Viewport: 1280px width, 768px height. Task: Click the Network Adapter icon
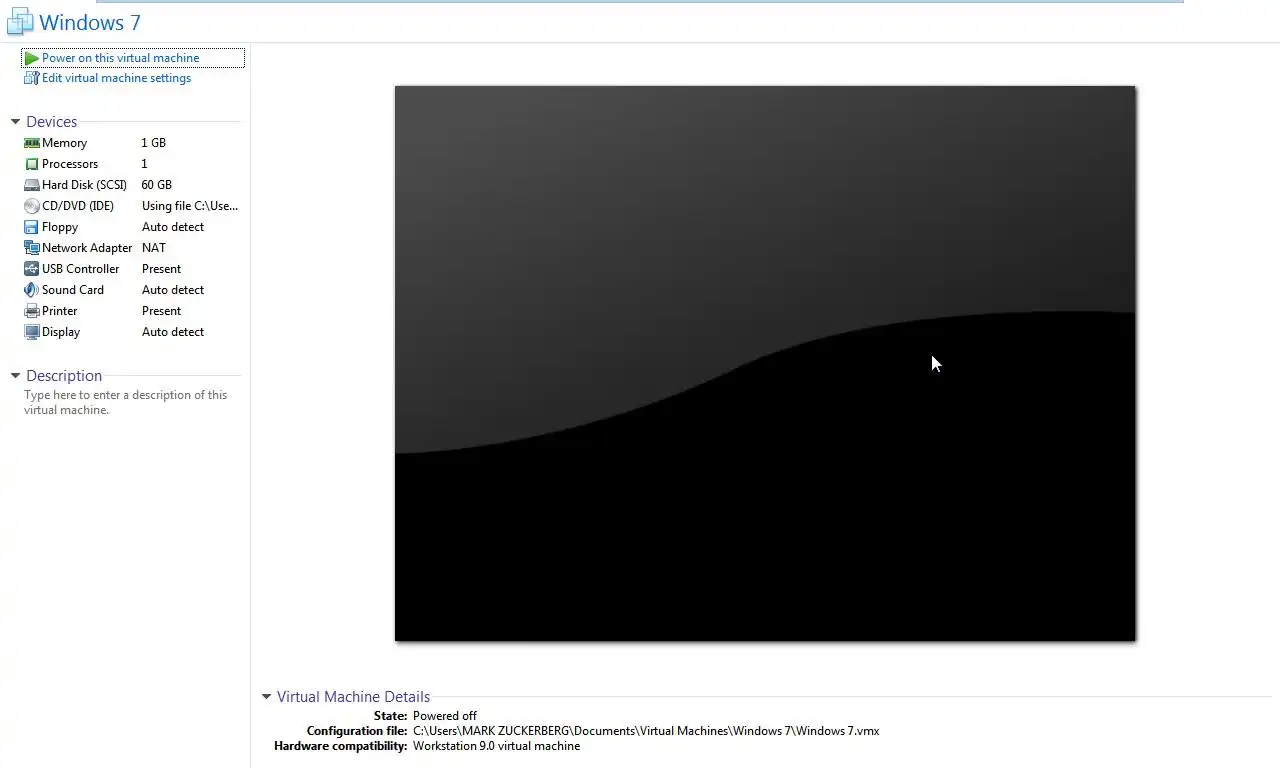click(x=32, y=248)
